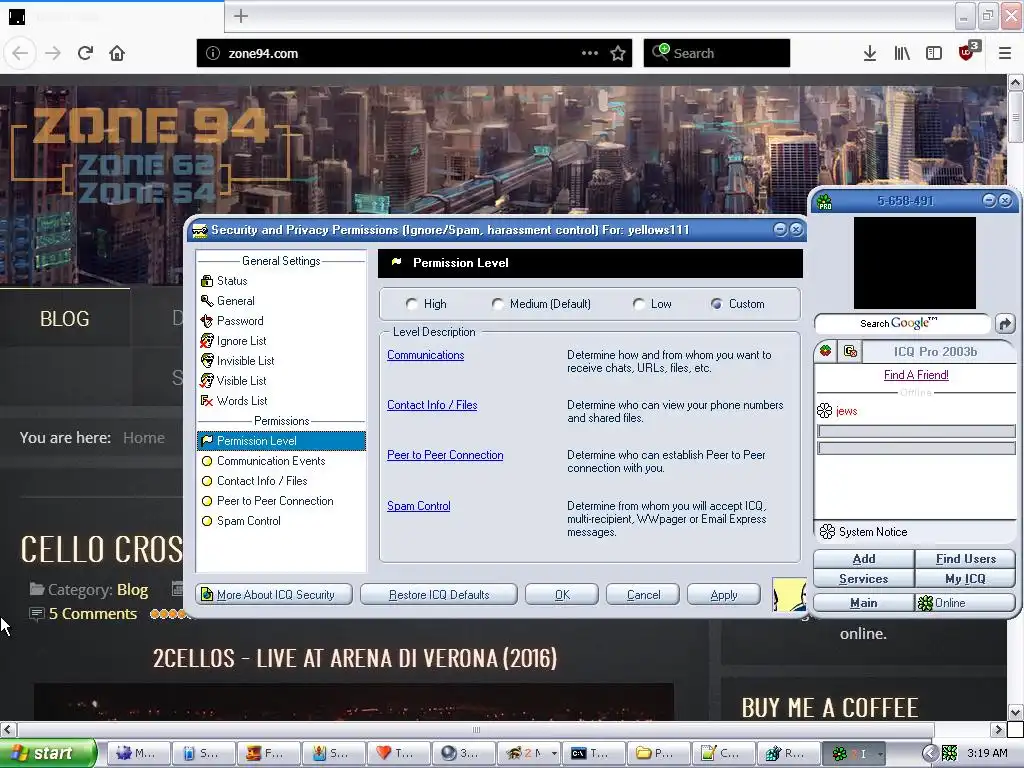1024x768 pixels.
Task: Go to browser home page
Action: pos(117,53)
